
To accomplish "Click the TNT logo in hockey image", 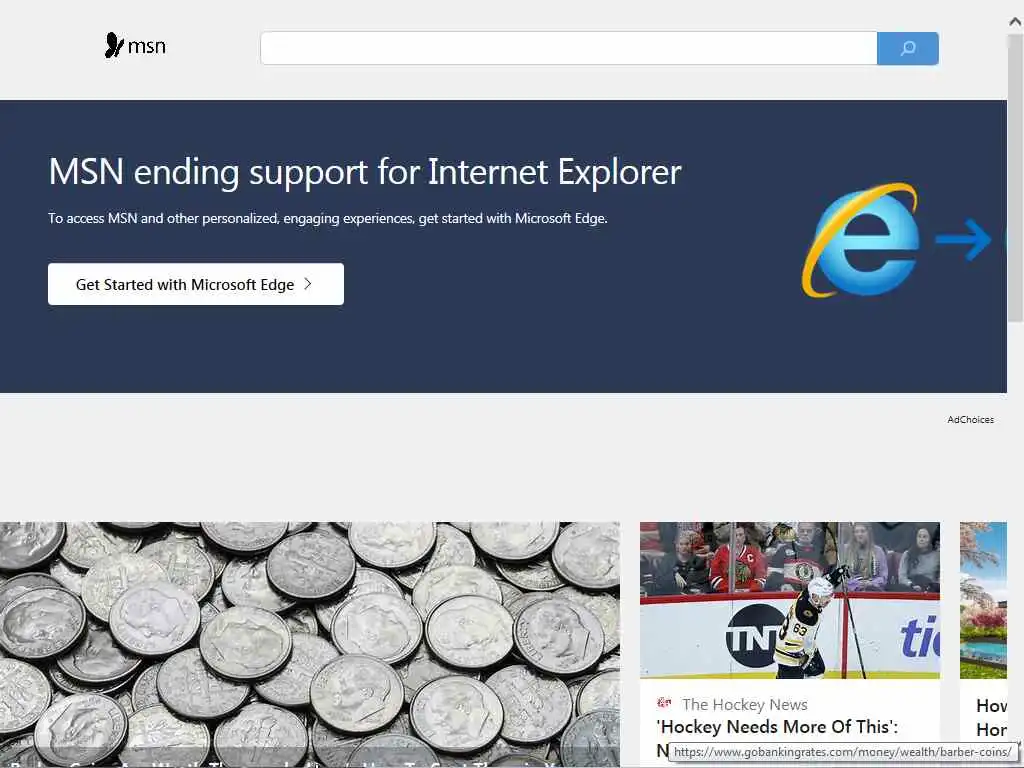I will 754,636.
